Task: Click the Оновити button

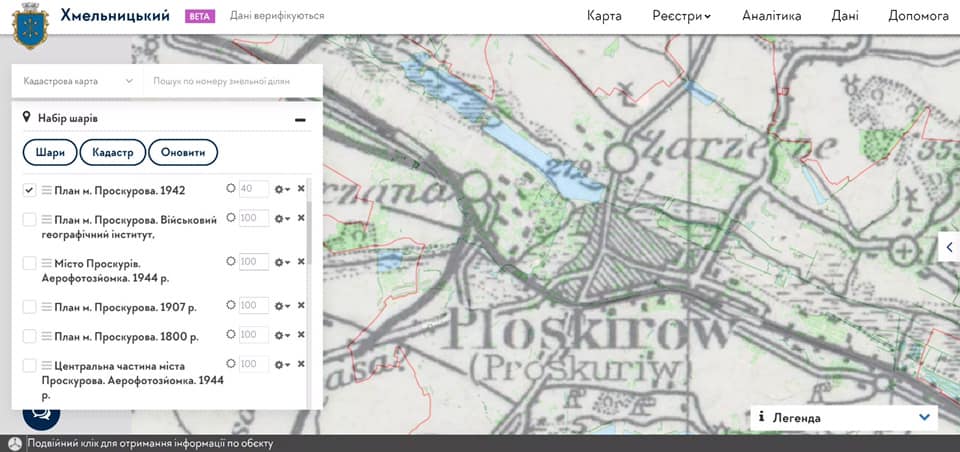Action: 183,152
